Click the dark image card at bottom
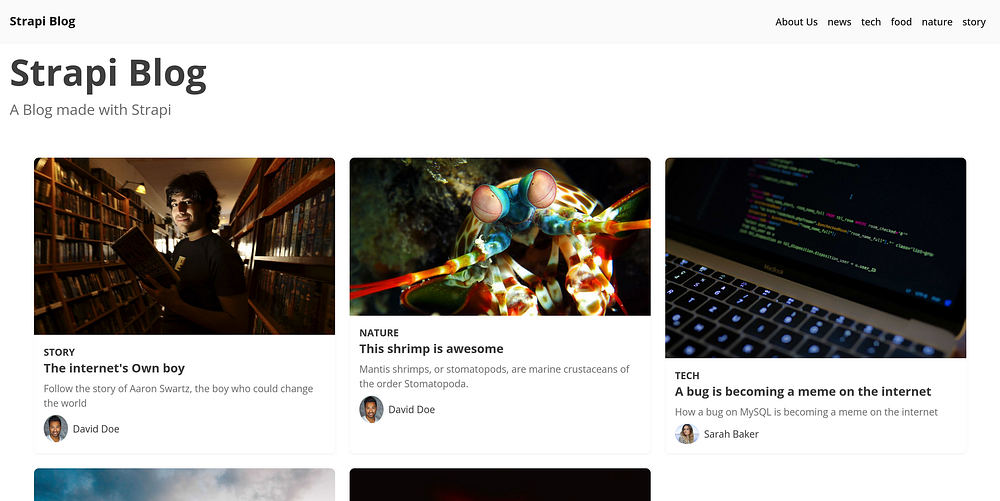 500,484
